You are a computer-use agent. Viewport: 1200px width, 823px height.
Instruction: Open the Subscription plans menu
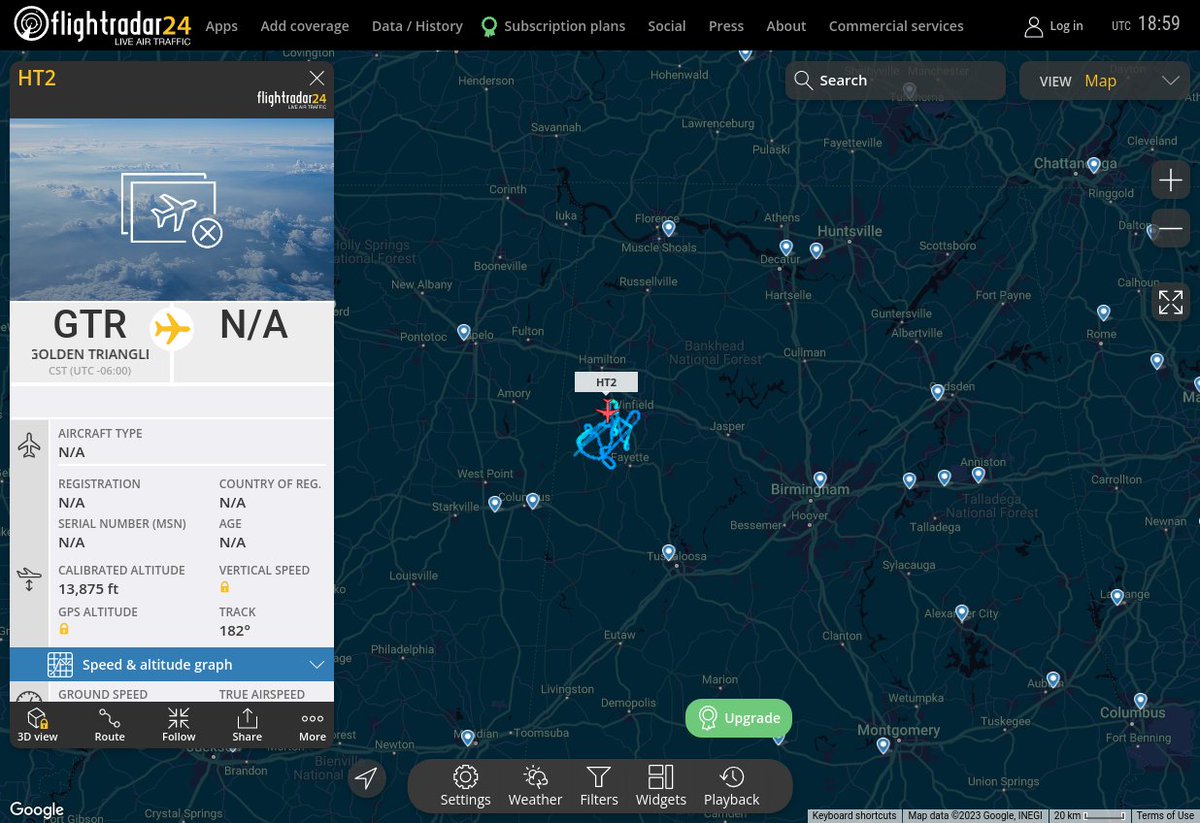[x=563, y=26]
